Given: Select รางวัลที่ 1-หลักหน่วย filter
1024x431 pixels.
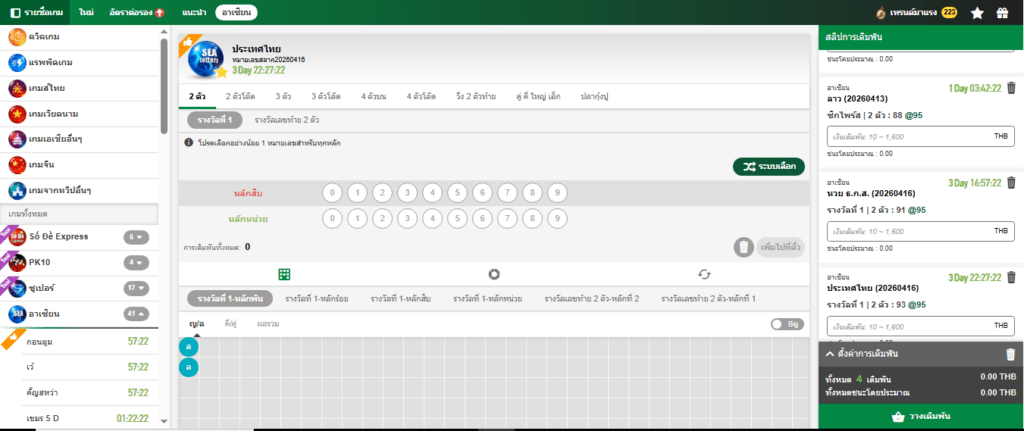Looking at the screenshot, I should pos(487,299).
